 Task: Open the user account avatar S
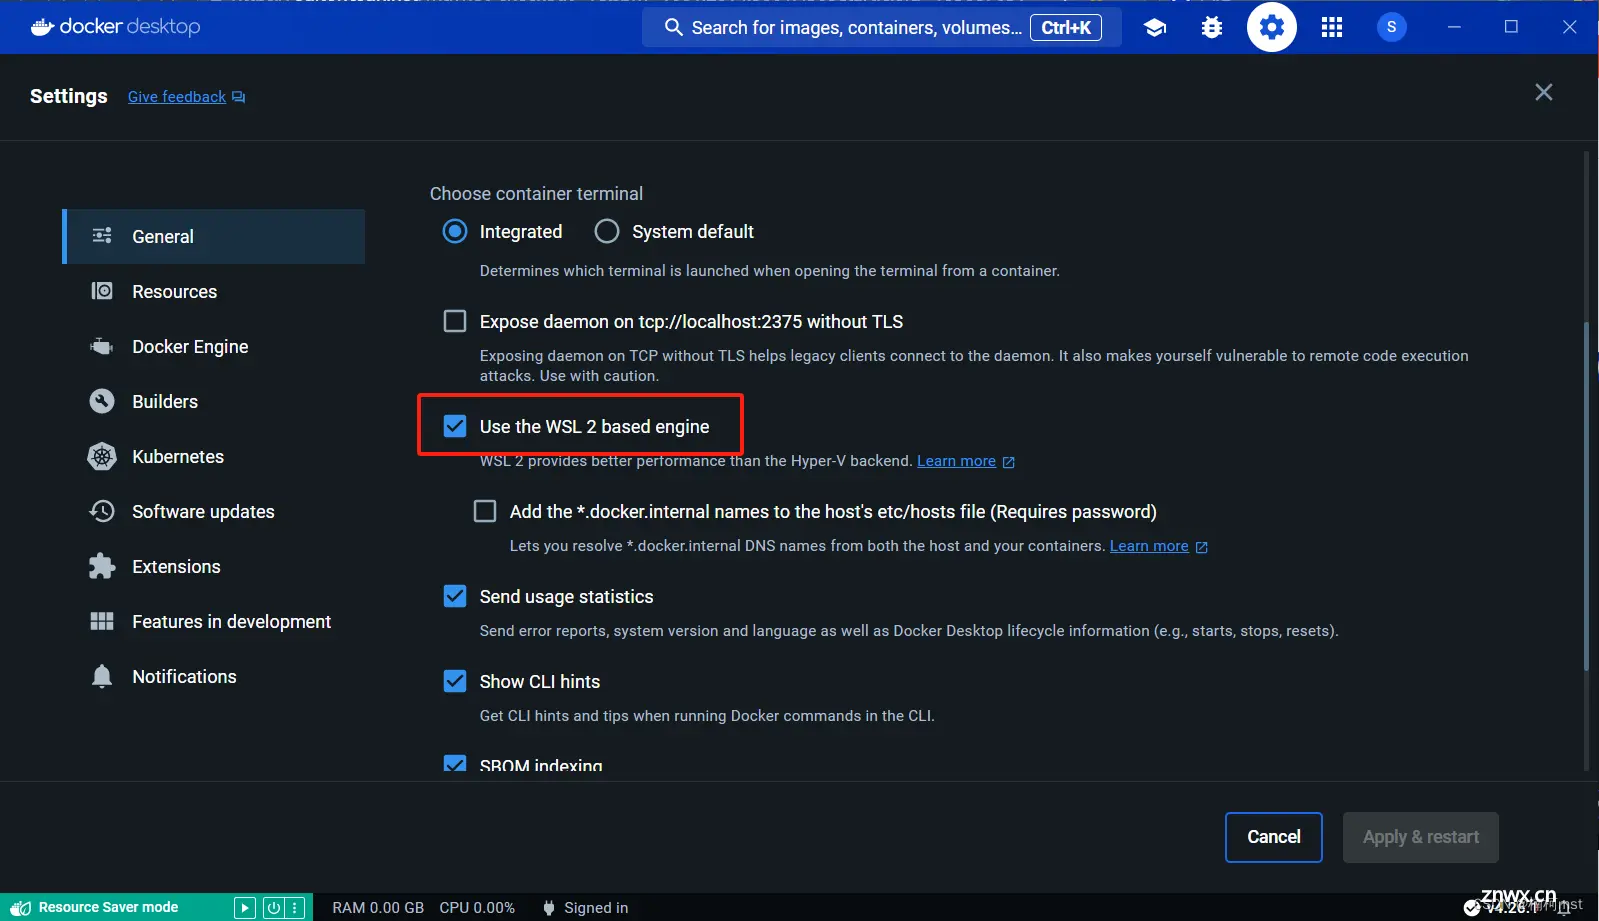coord(1392,27)
